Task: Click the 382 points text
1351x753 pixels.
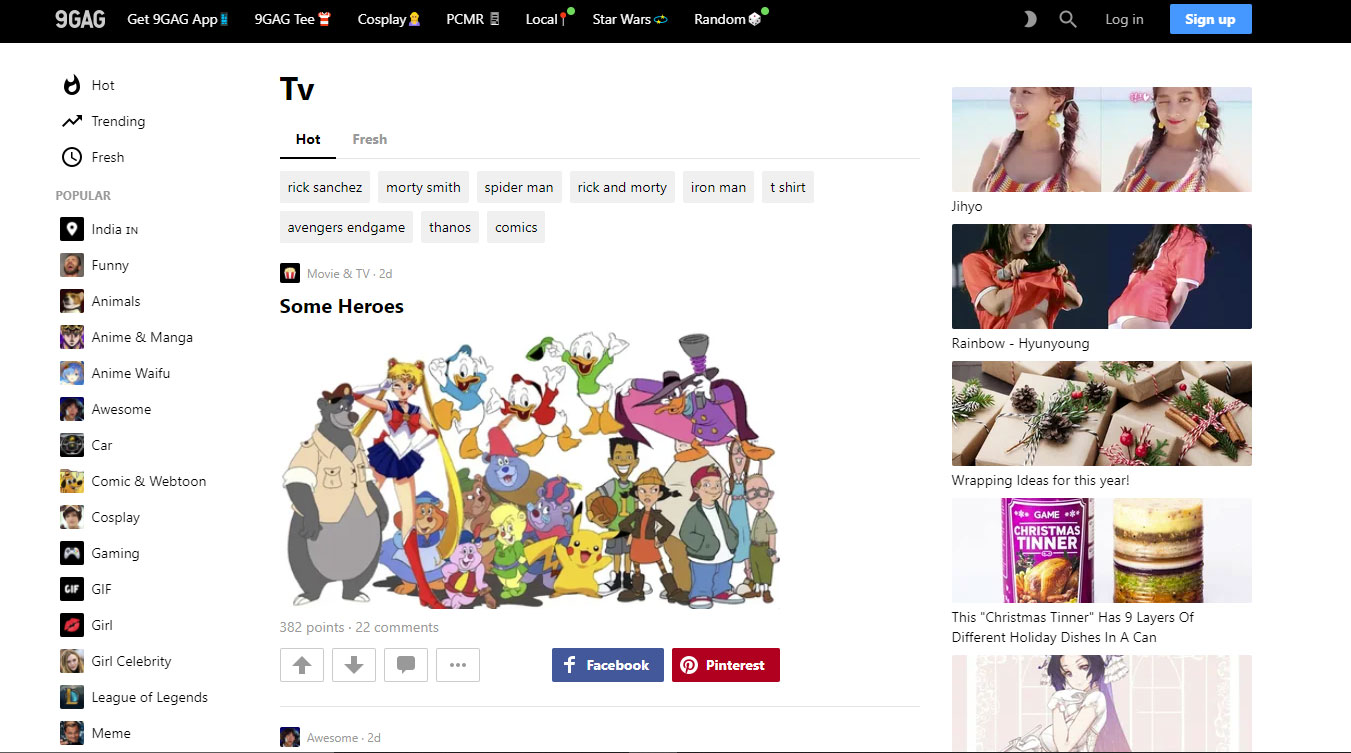Action: click(x=312, y=627)
